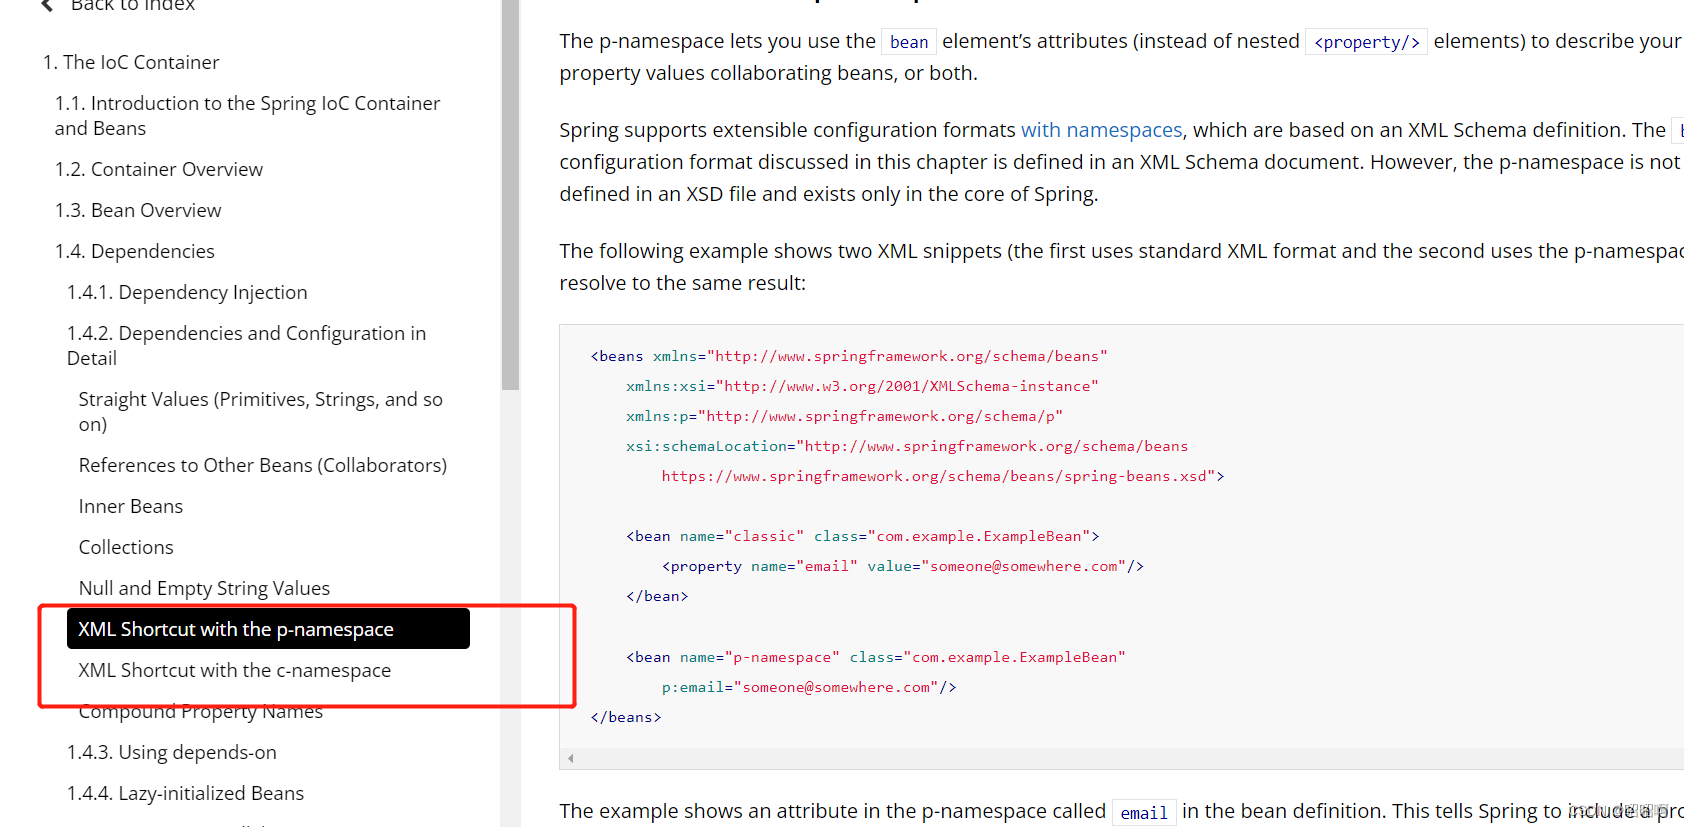Open the Inner Beans entry
1684x827 pixels.
tap(131, 506)
